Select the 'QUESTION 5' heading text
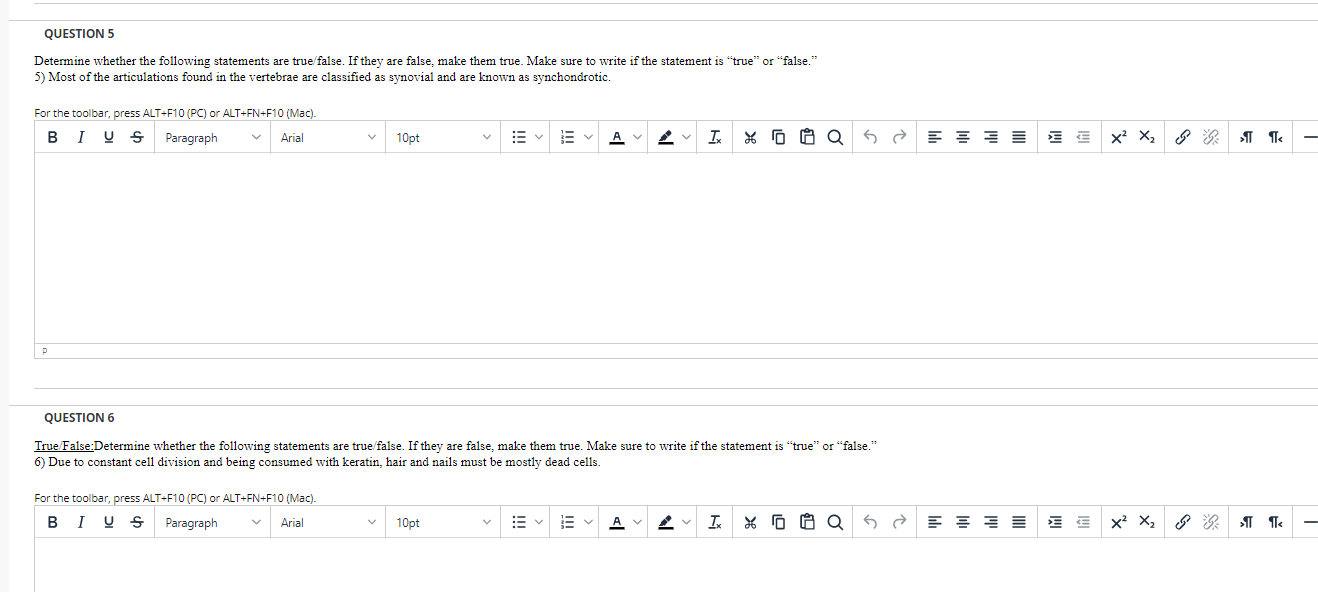This screenshot has width=1318, height=592. click(79, 33)
